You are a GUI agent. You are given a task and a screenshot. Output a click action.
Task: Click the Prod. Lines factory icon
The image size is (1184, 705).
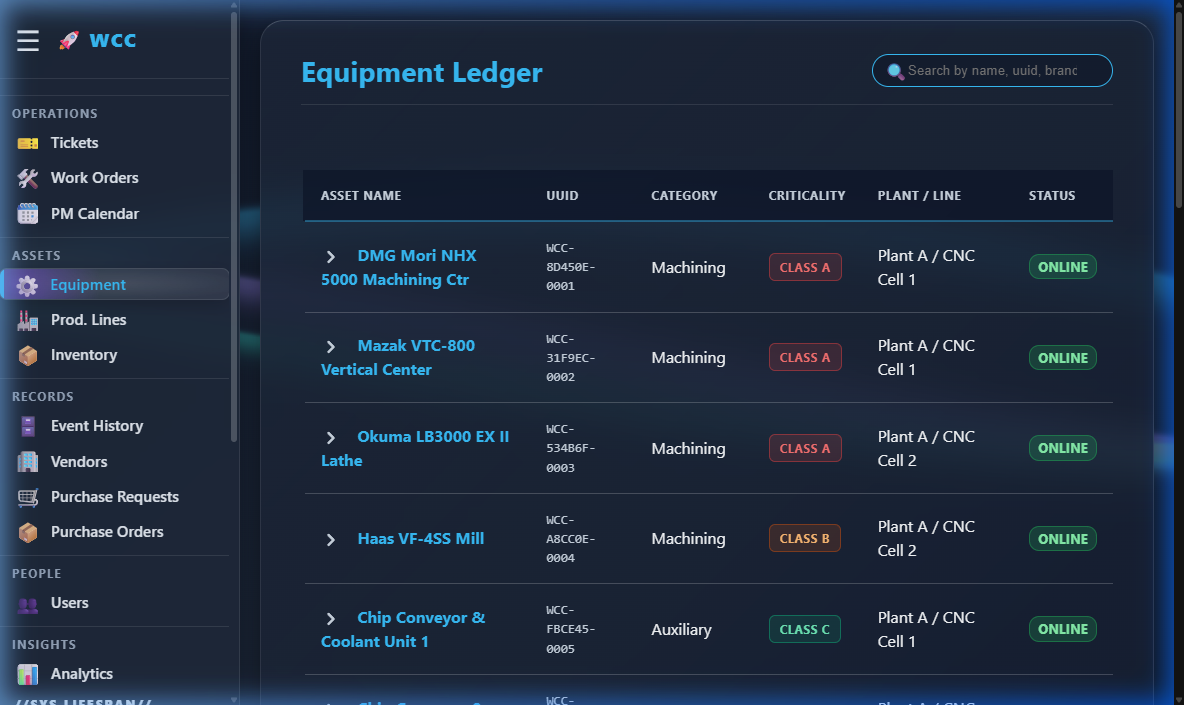click(28, 320)
